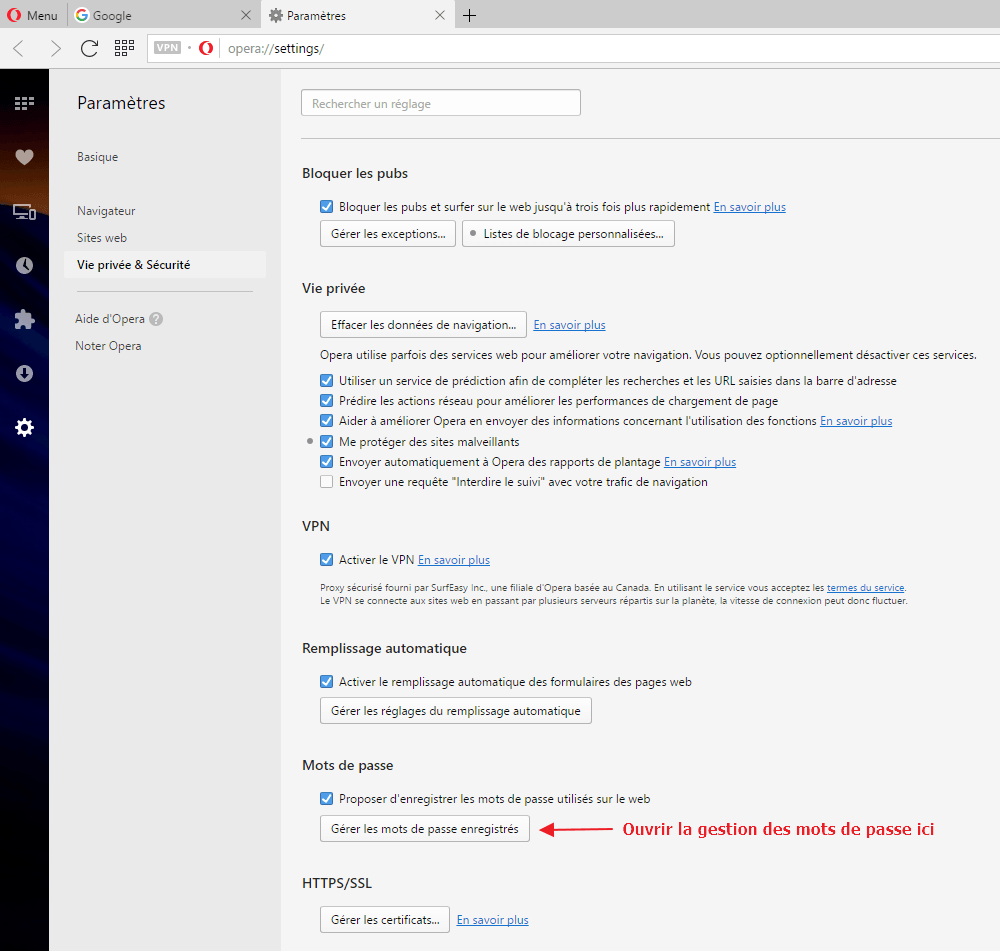
Task: Click Gérer les mots de passe enregistrés
Action: pos(424,829)
